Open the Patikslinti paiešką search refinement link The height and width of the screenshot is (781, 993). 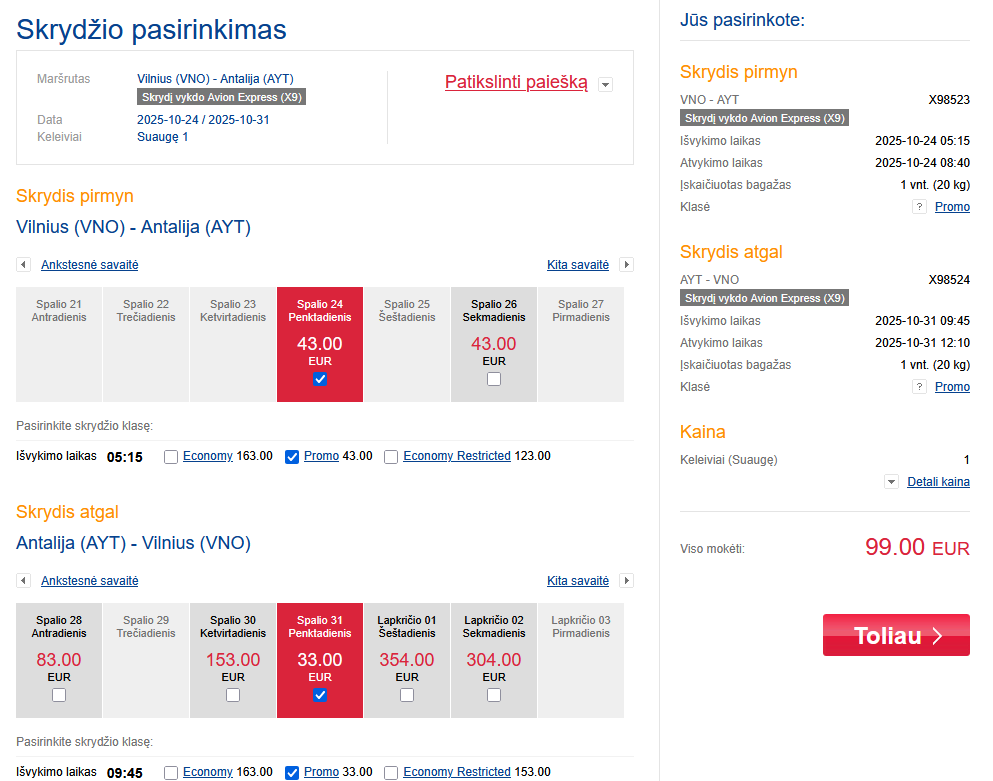click(x=516, y=83)
